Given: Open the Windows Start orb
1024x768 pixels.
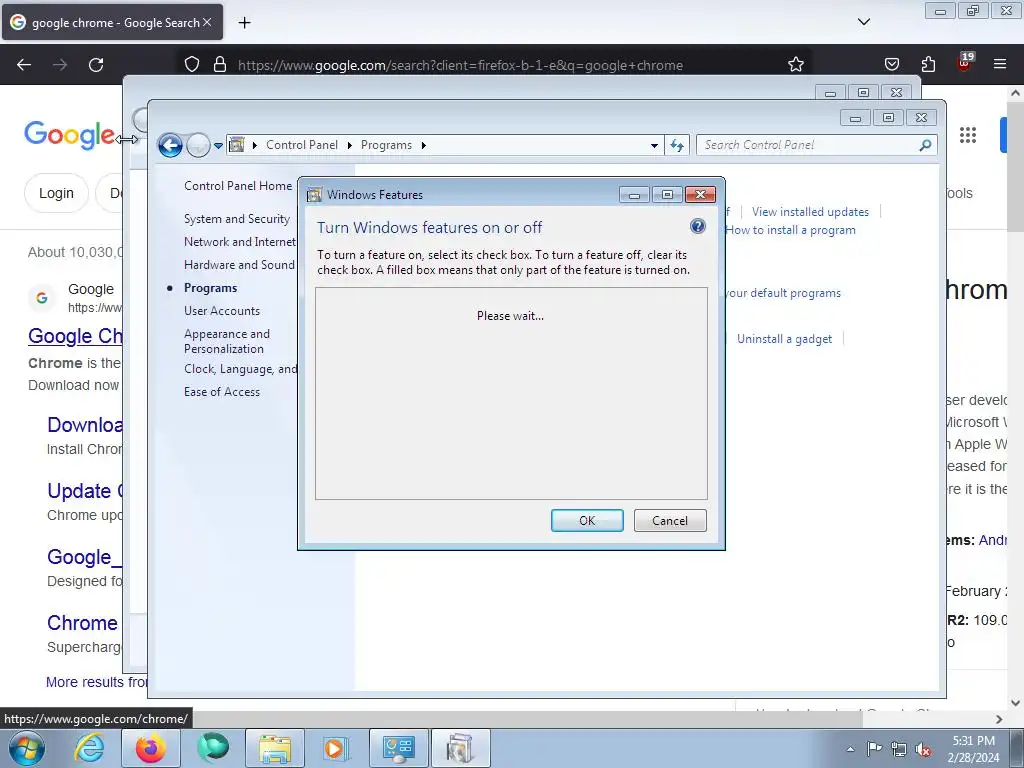Looking at the screenshot, I should click(27, 748).
